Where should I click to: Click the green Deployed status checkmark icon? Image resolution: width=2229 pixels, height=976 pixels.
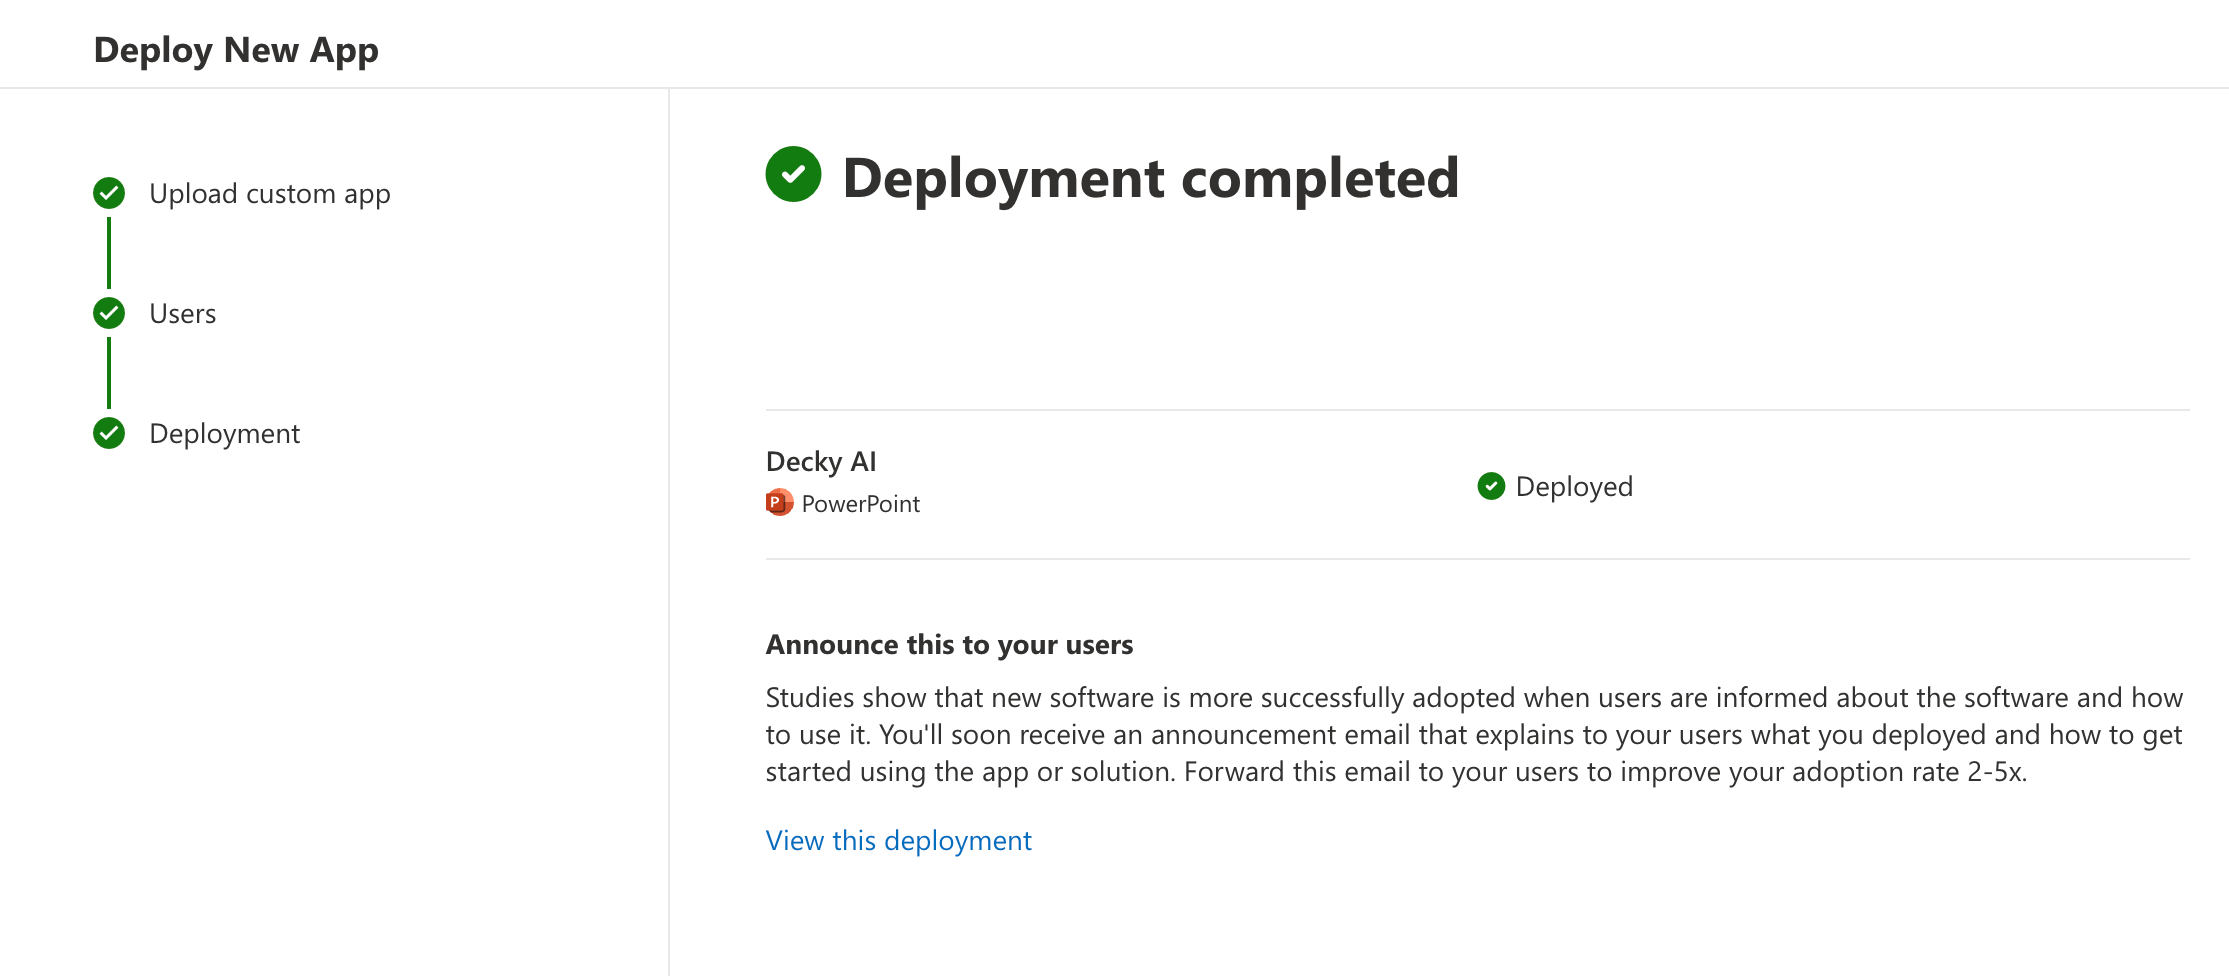1491,486
